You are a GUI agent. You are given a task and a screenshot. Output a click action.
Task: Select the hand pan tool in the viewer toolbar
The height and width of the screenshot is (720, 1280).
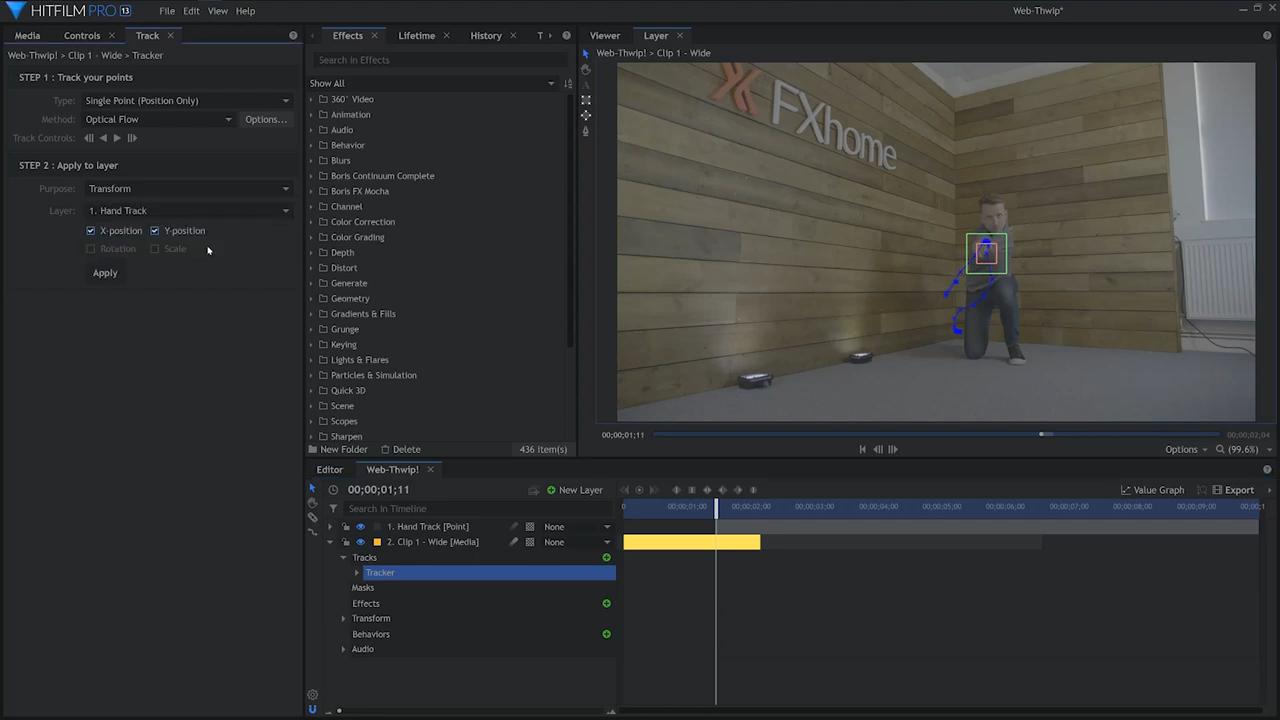(x=585, y=70)
